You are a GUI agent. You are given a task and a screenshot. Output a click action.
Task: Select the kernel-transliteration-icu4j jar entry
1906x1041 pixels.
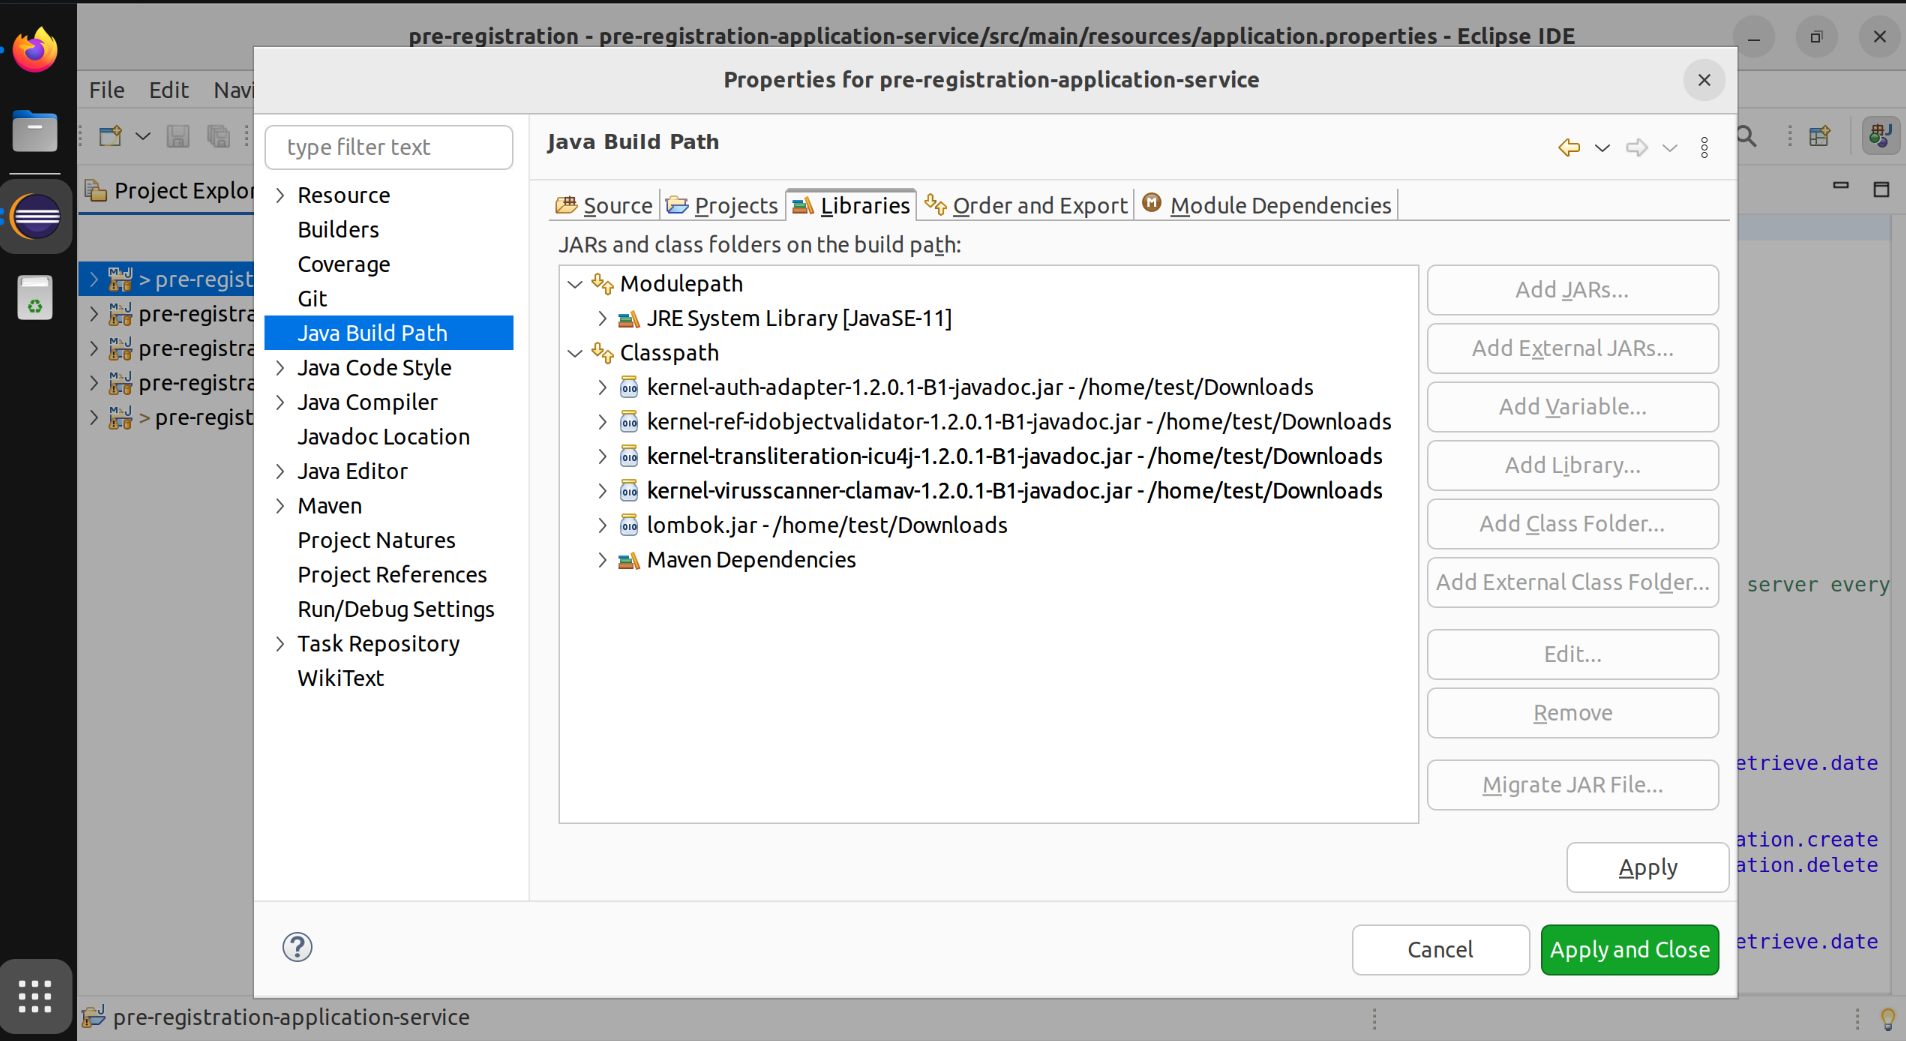coord(1014,456)
